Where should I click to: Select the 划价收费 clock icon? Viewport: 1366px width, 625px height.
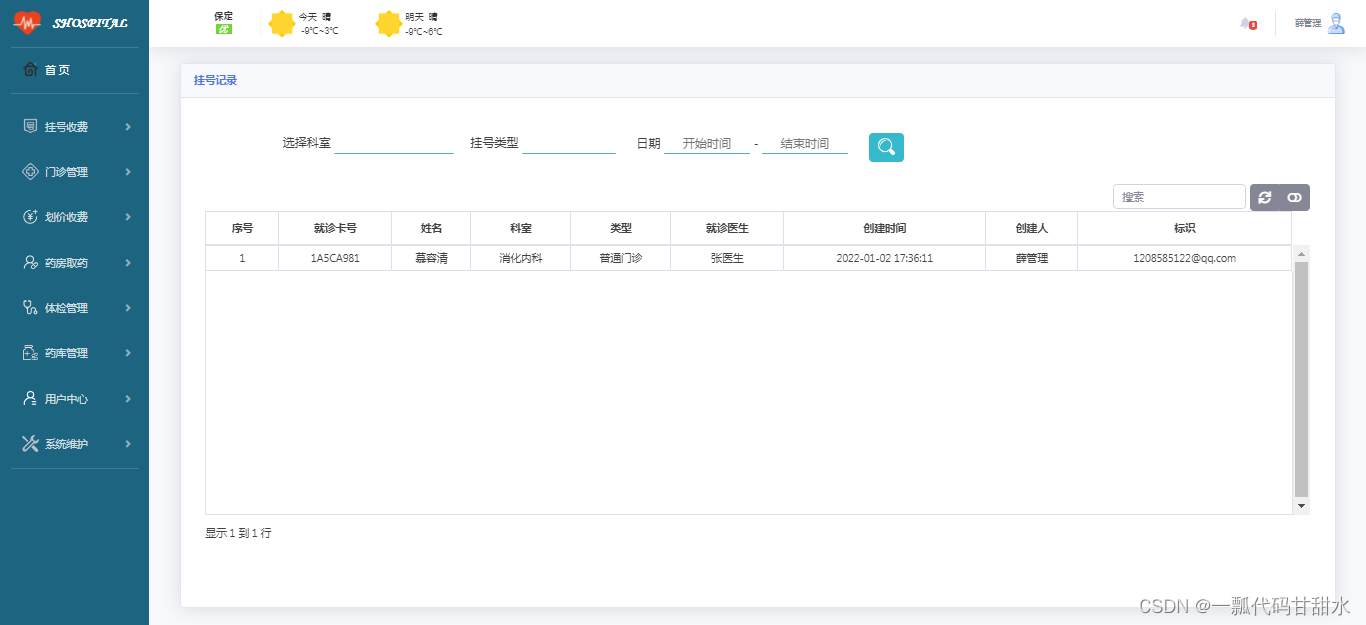pyautogui.click(x=30, y=217)
